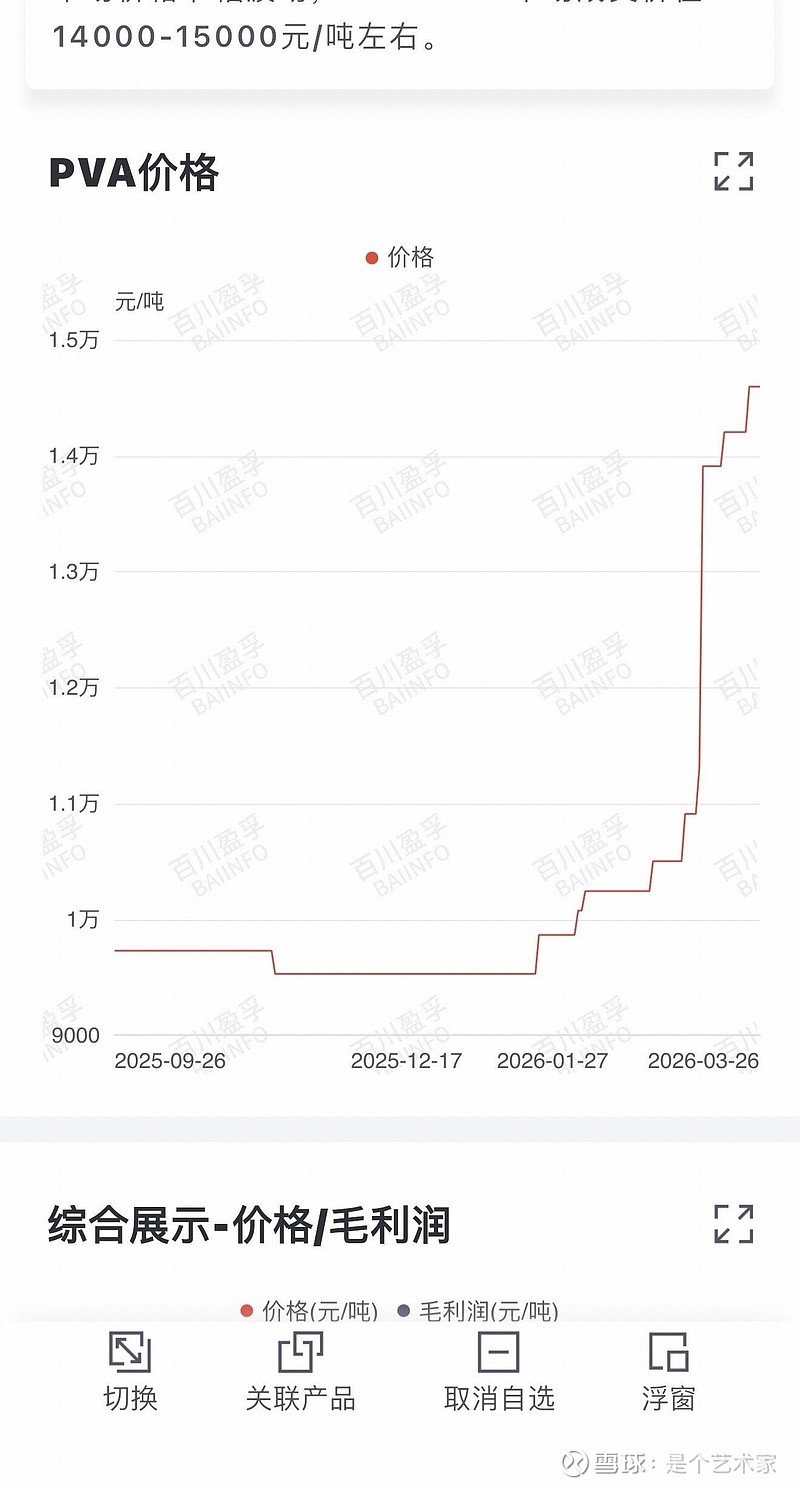Tap the 取消自选 text label
This screenshot has height=1488, width=800.
498,1398
